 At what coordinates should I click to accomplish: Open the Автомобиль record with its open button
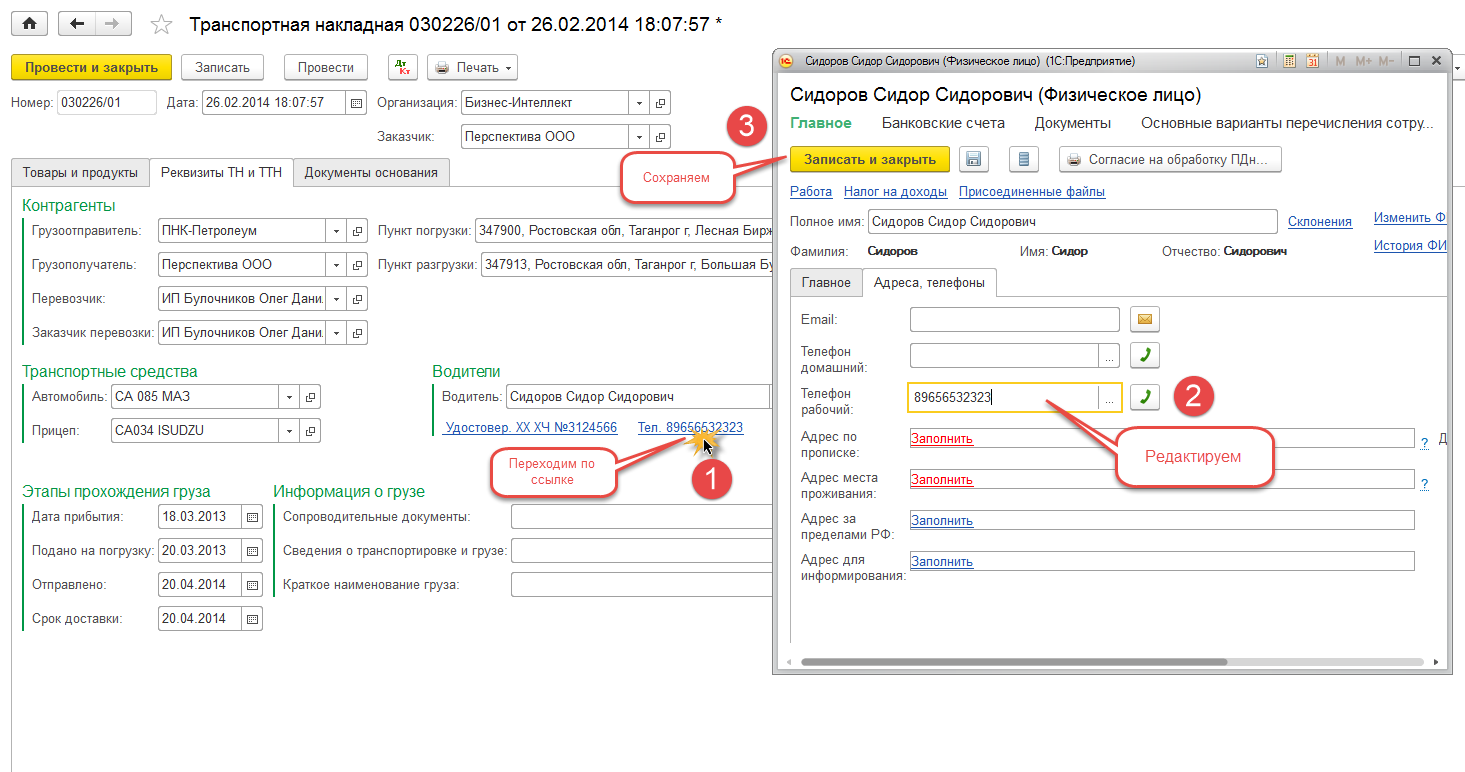tap(310, 397)
